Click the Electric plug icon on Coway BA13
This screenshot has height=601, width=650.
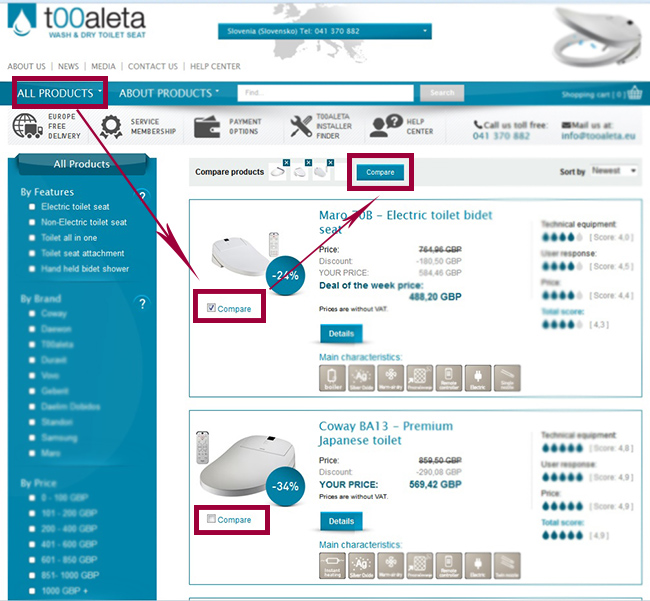pos(478,565)
